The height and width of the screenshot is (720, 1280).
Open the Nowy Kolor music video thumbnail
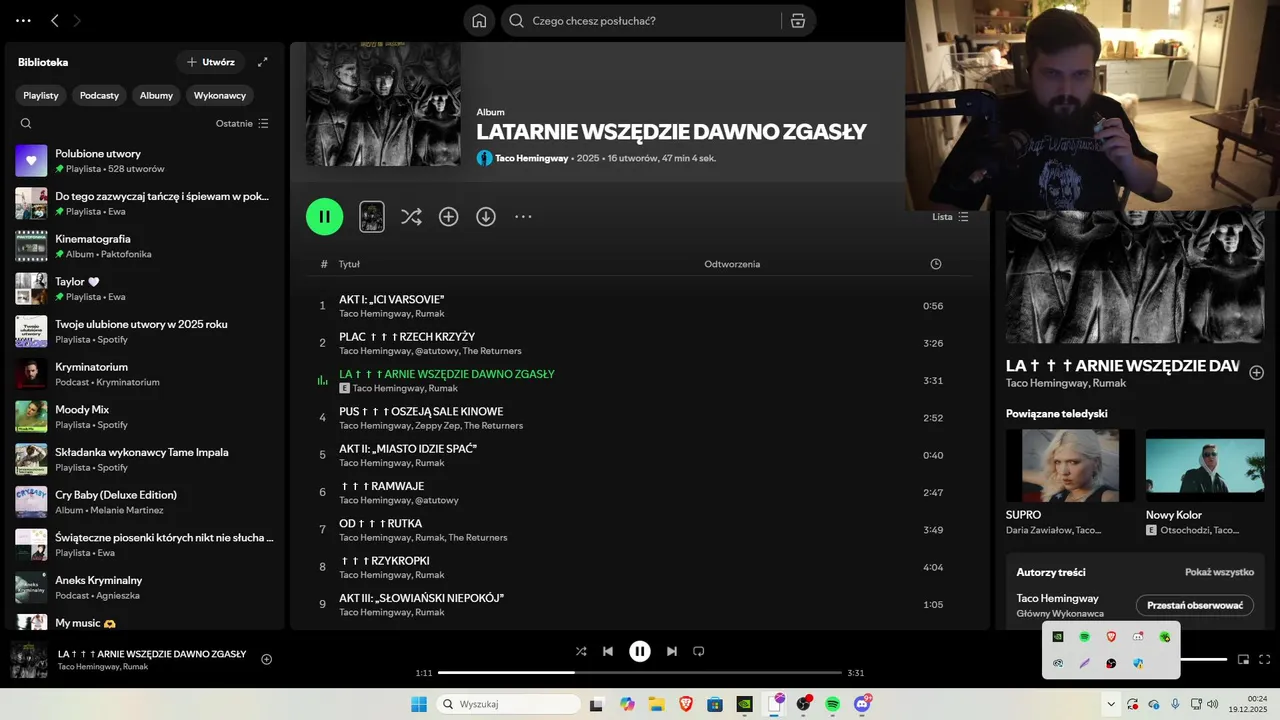click(1205, 465)
